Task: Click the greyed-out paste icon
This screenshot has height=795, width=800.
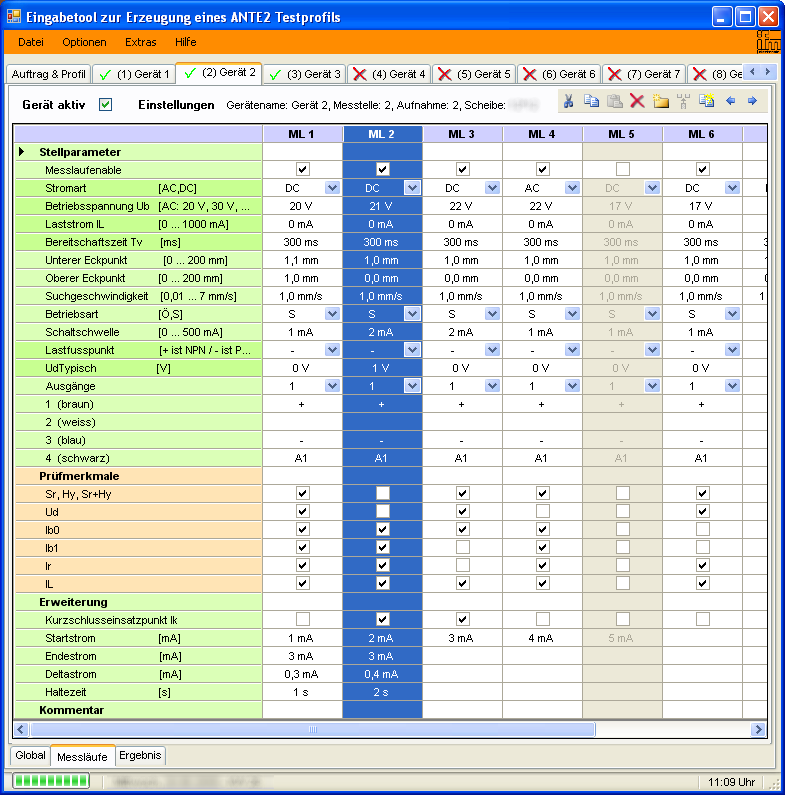Action: (614, 101)
